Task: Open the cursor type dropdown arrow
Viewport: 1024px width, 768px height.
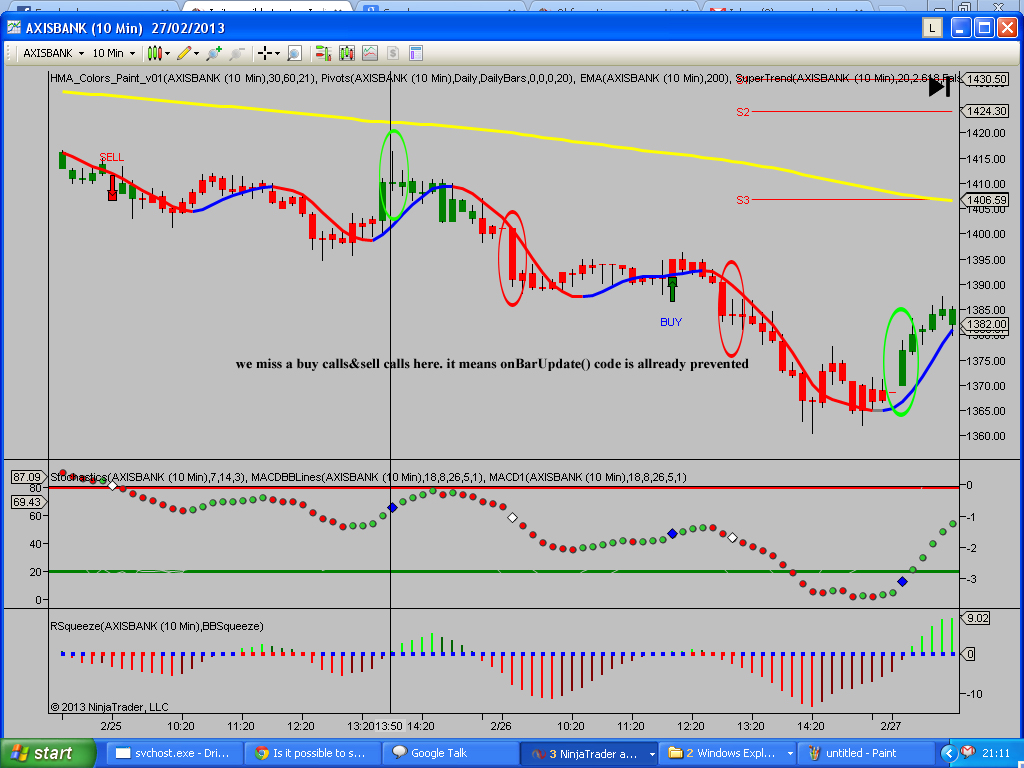Action: (277, 54)
